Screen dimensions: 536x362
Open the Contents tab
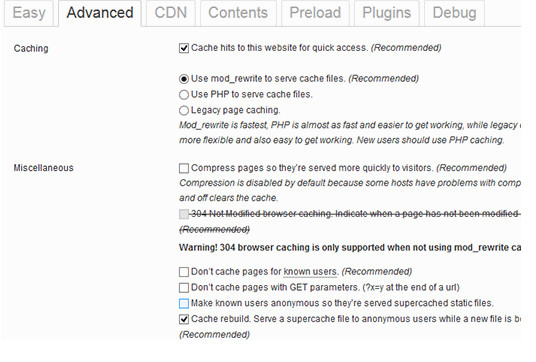pos(238,13)
